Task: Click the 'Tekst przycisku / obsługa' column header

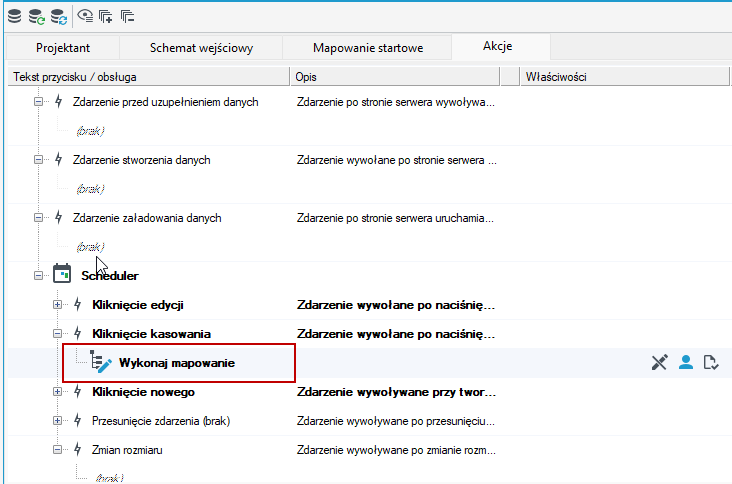Action: pyautogui.click(x=148, y=77)
